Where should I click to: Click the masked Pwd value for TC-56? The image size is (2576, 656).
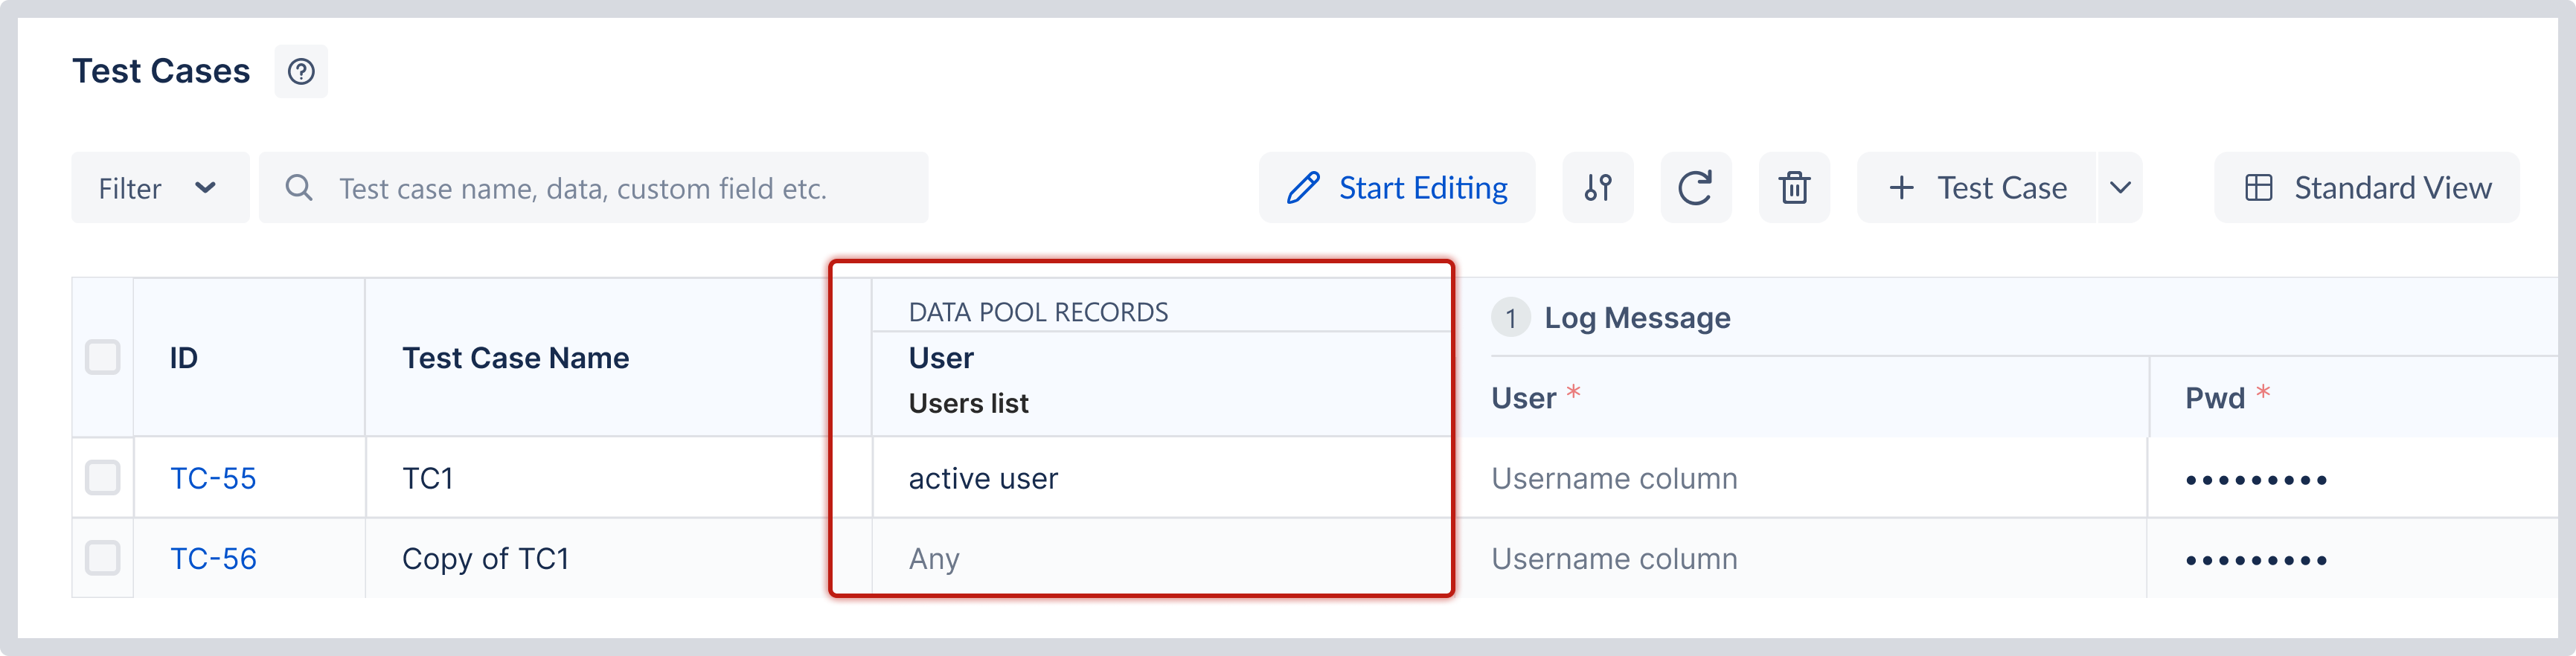[x=2256, y=560]
